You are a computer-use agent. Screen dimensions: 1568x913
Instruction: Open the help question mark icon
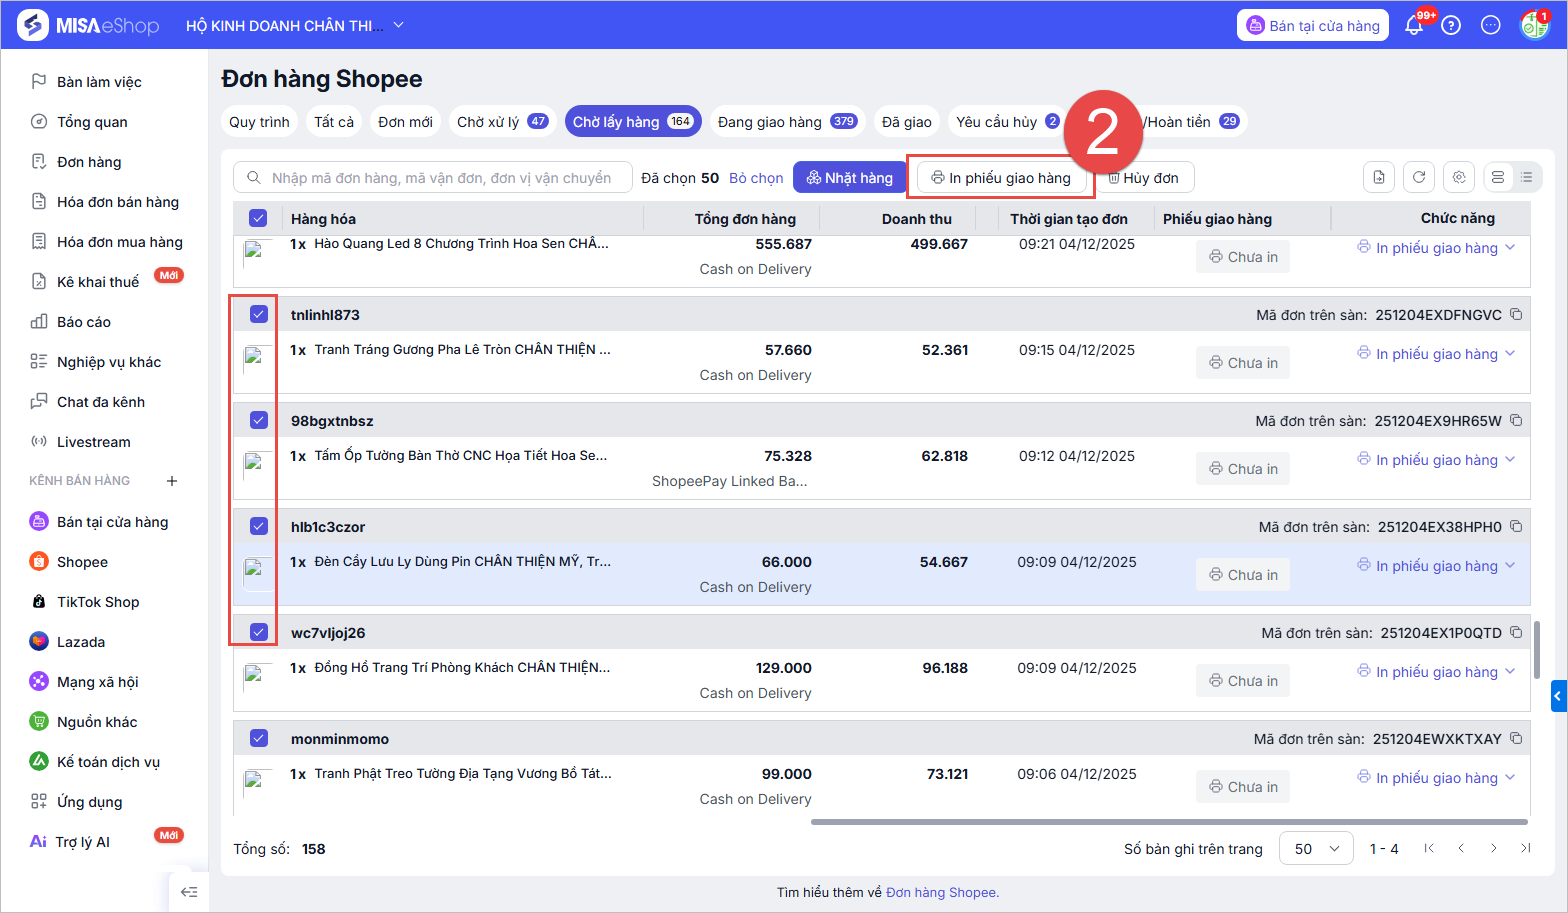tap(1451, 26)
